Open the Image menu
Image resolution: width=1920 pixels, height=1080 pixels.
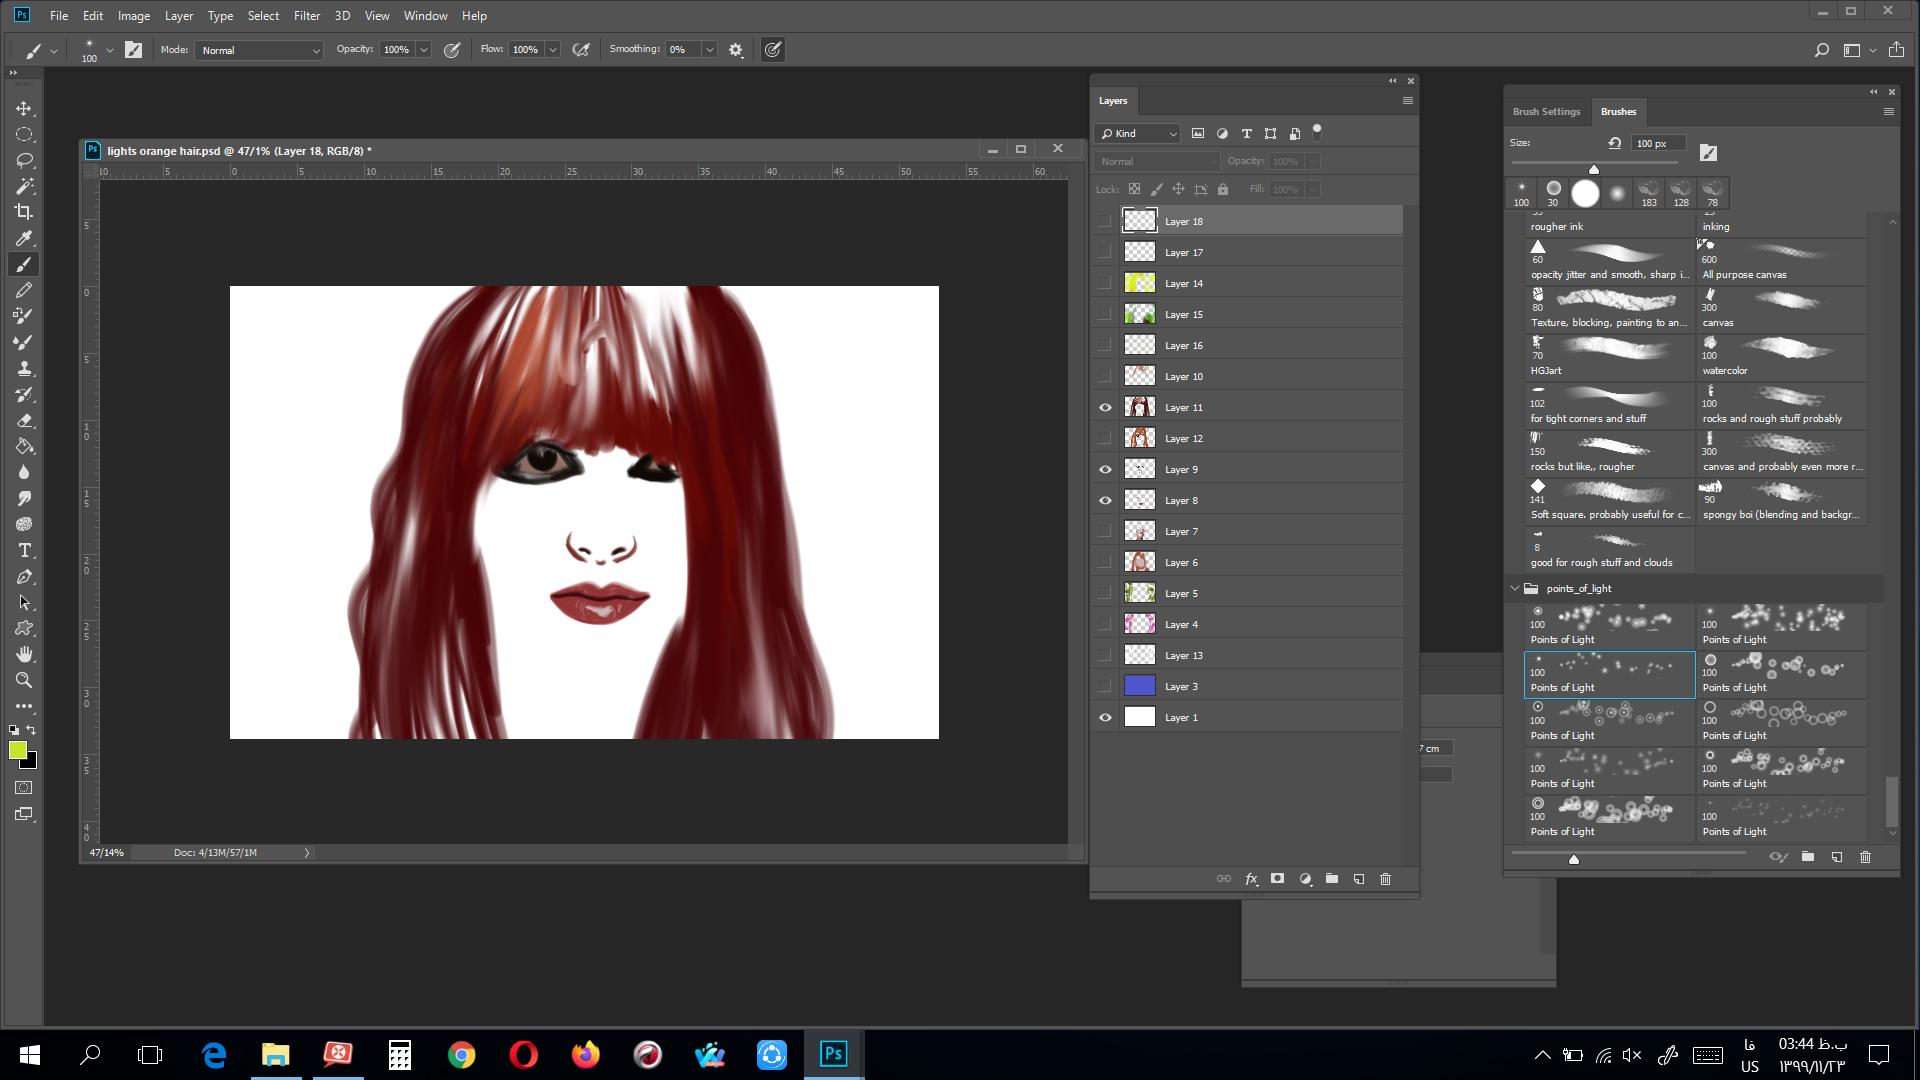coord(133,15)
